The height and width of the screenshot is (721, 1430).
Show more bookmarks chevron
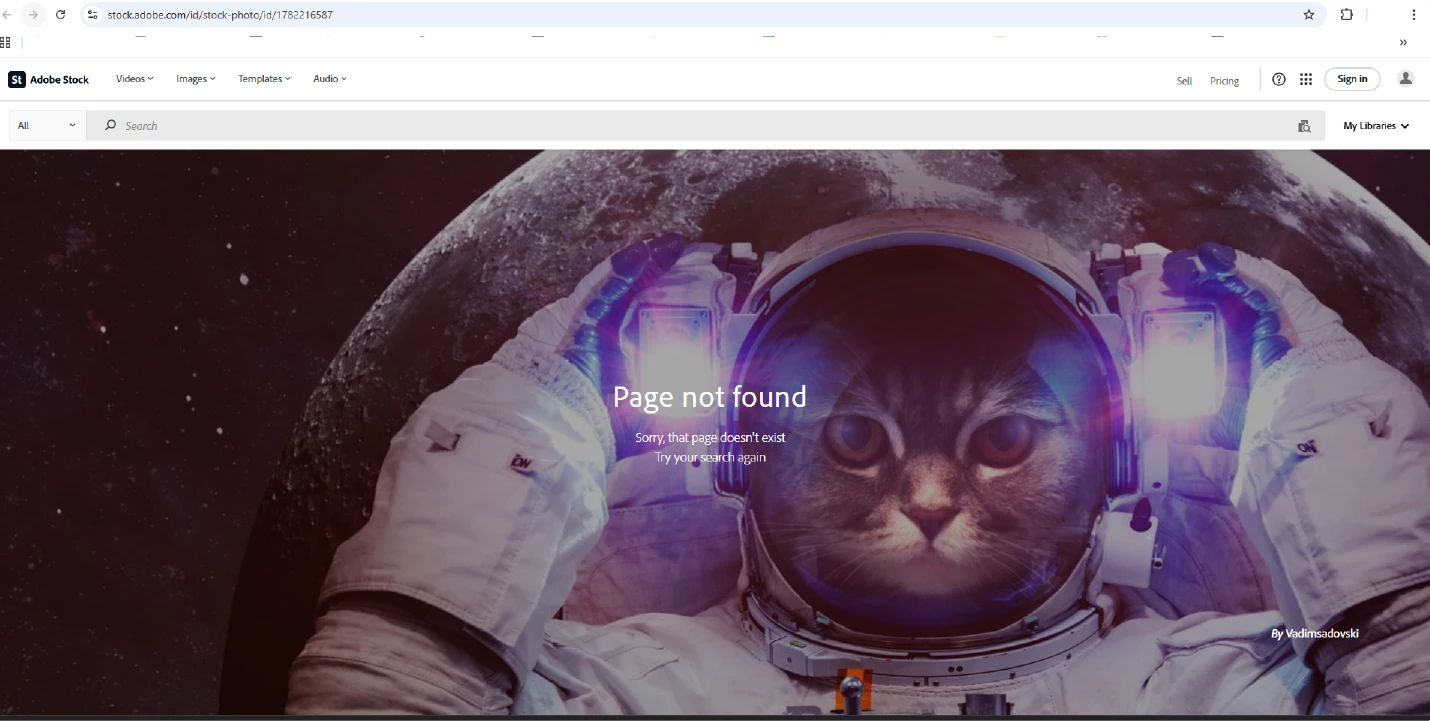(x=1403, y=42)
